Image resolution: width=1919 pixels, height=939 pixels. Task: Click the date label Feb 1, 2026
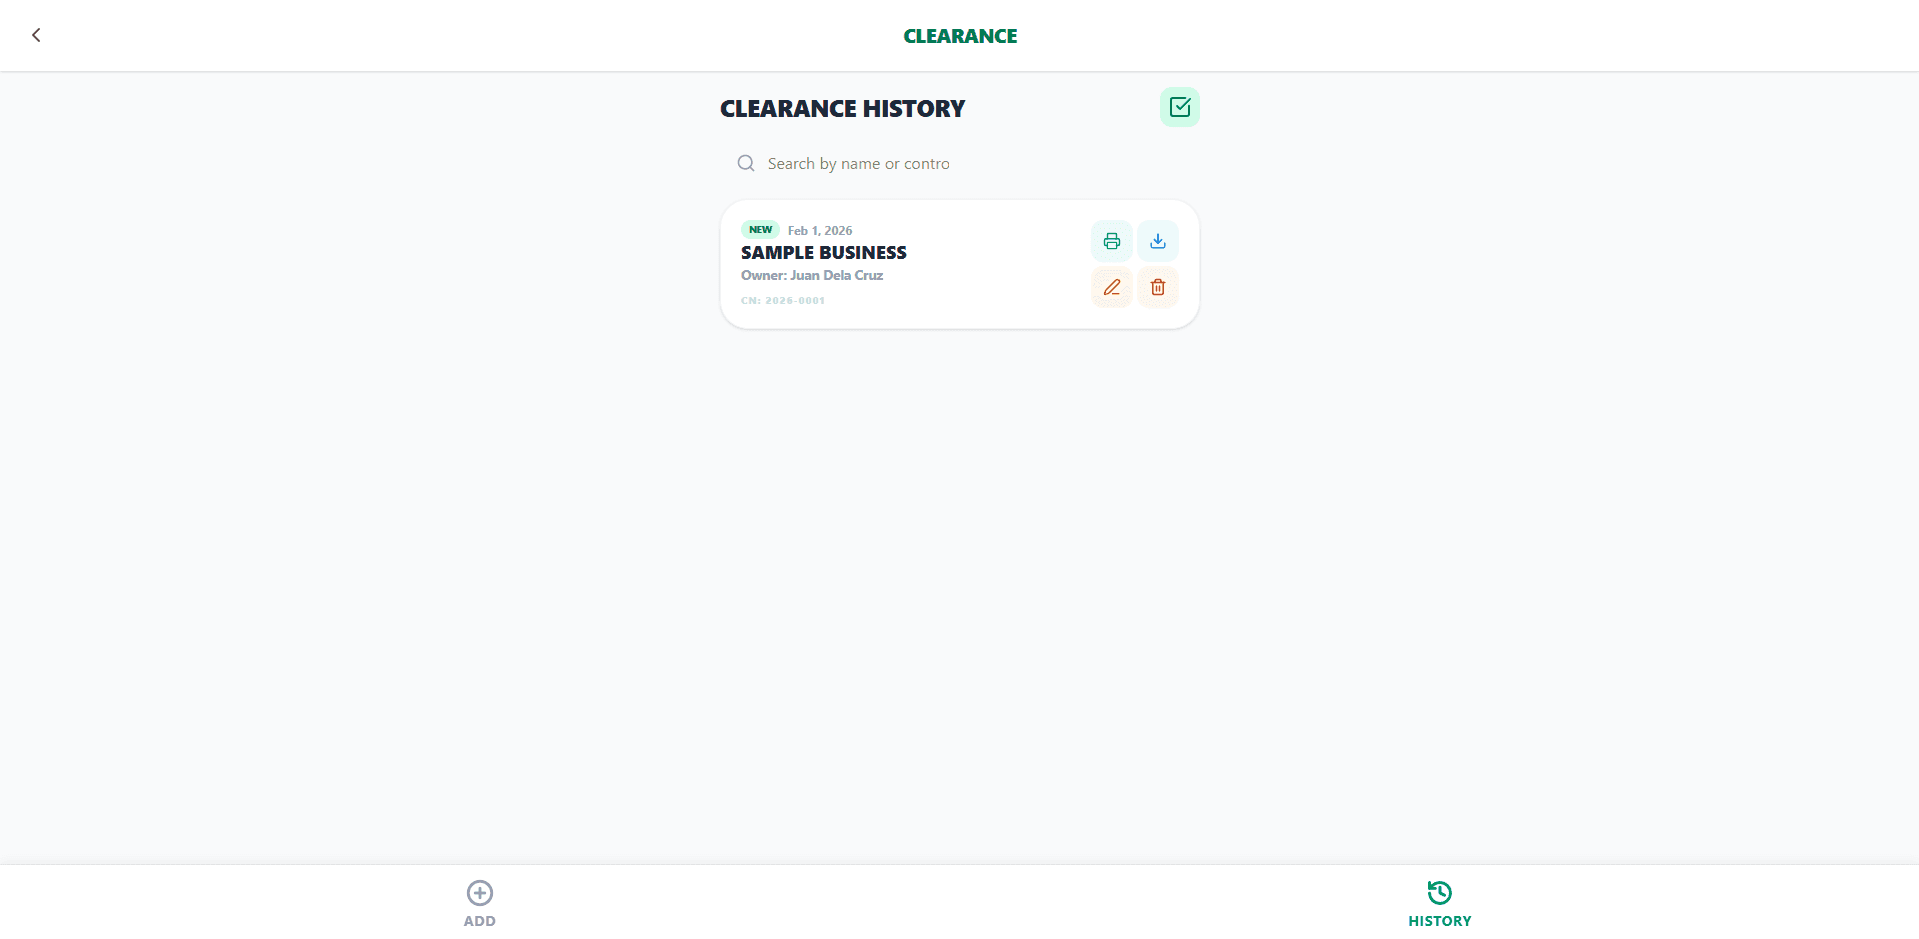[820, 230]
